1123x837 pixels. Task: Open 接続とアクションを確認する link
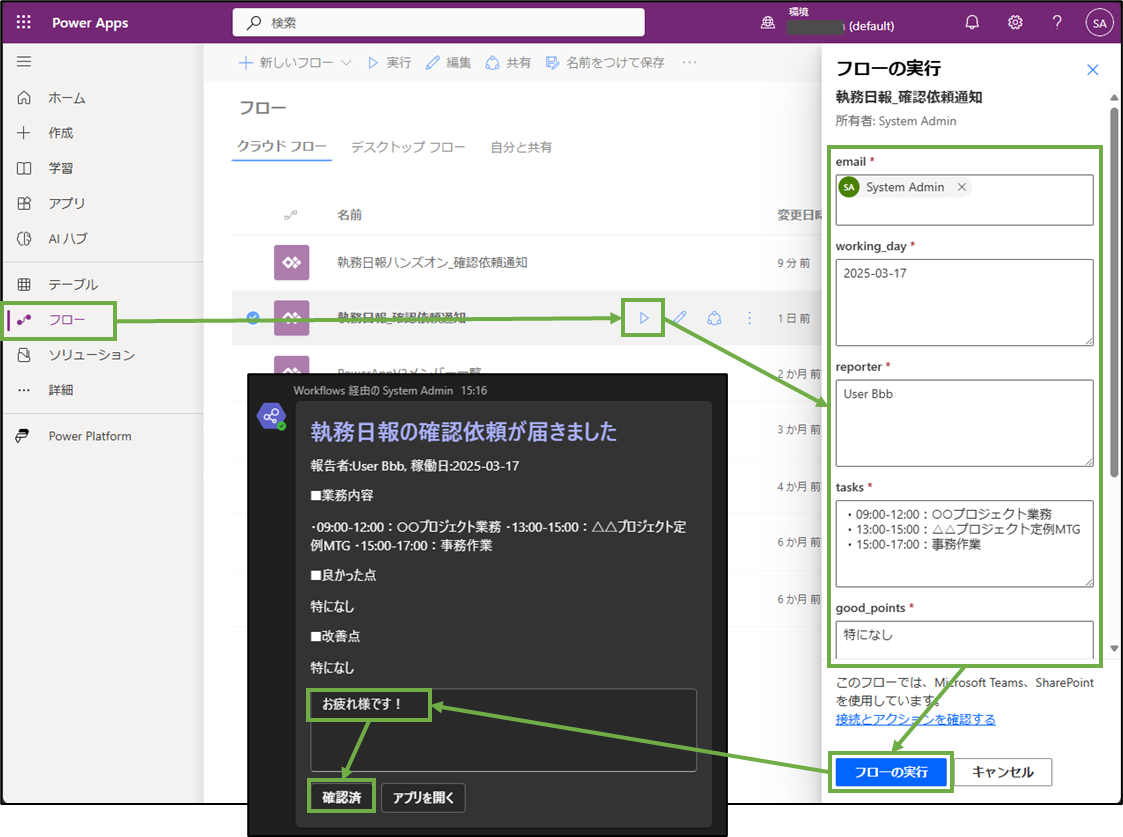pyautogui.click(x=915, y=720)
